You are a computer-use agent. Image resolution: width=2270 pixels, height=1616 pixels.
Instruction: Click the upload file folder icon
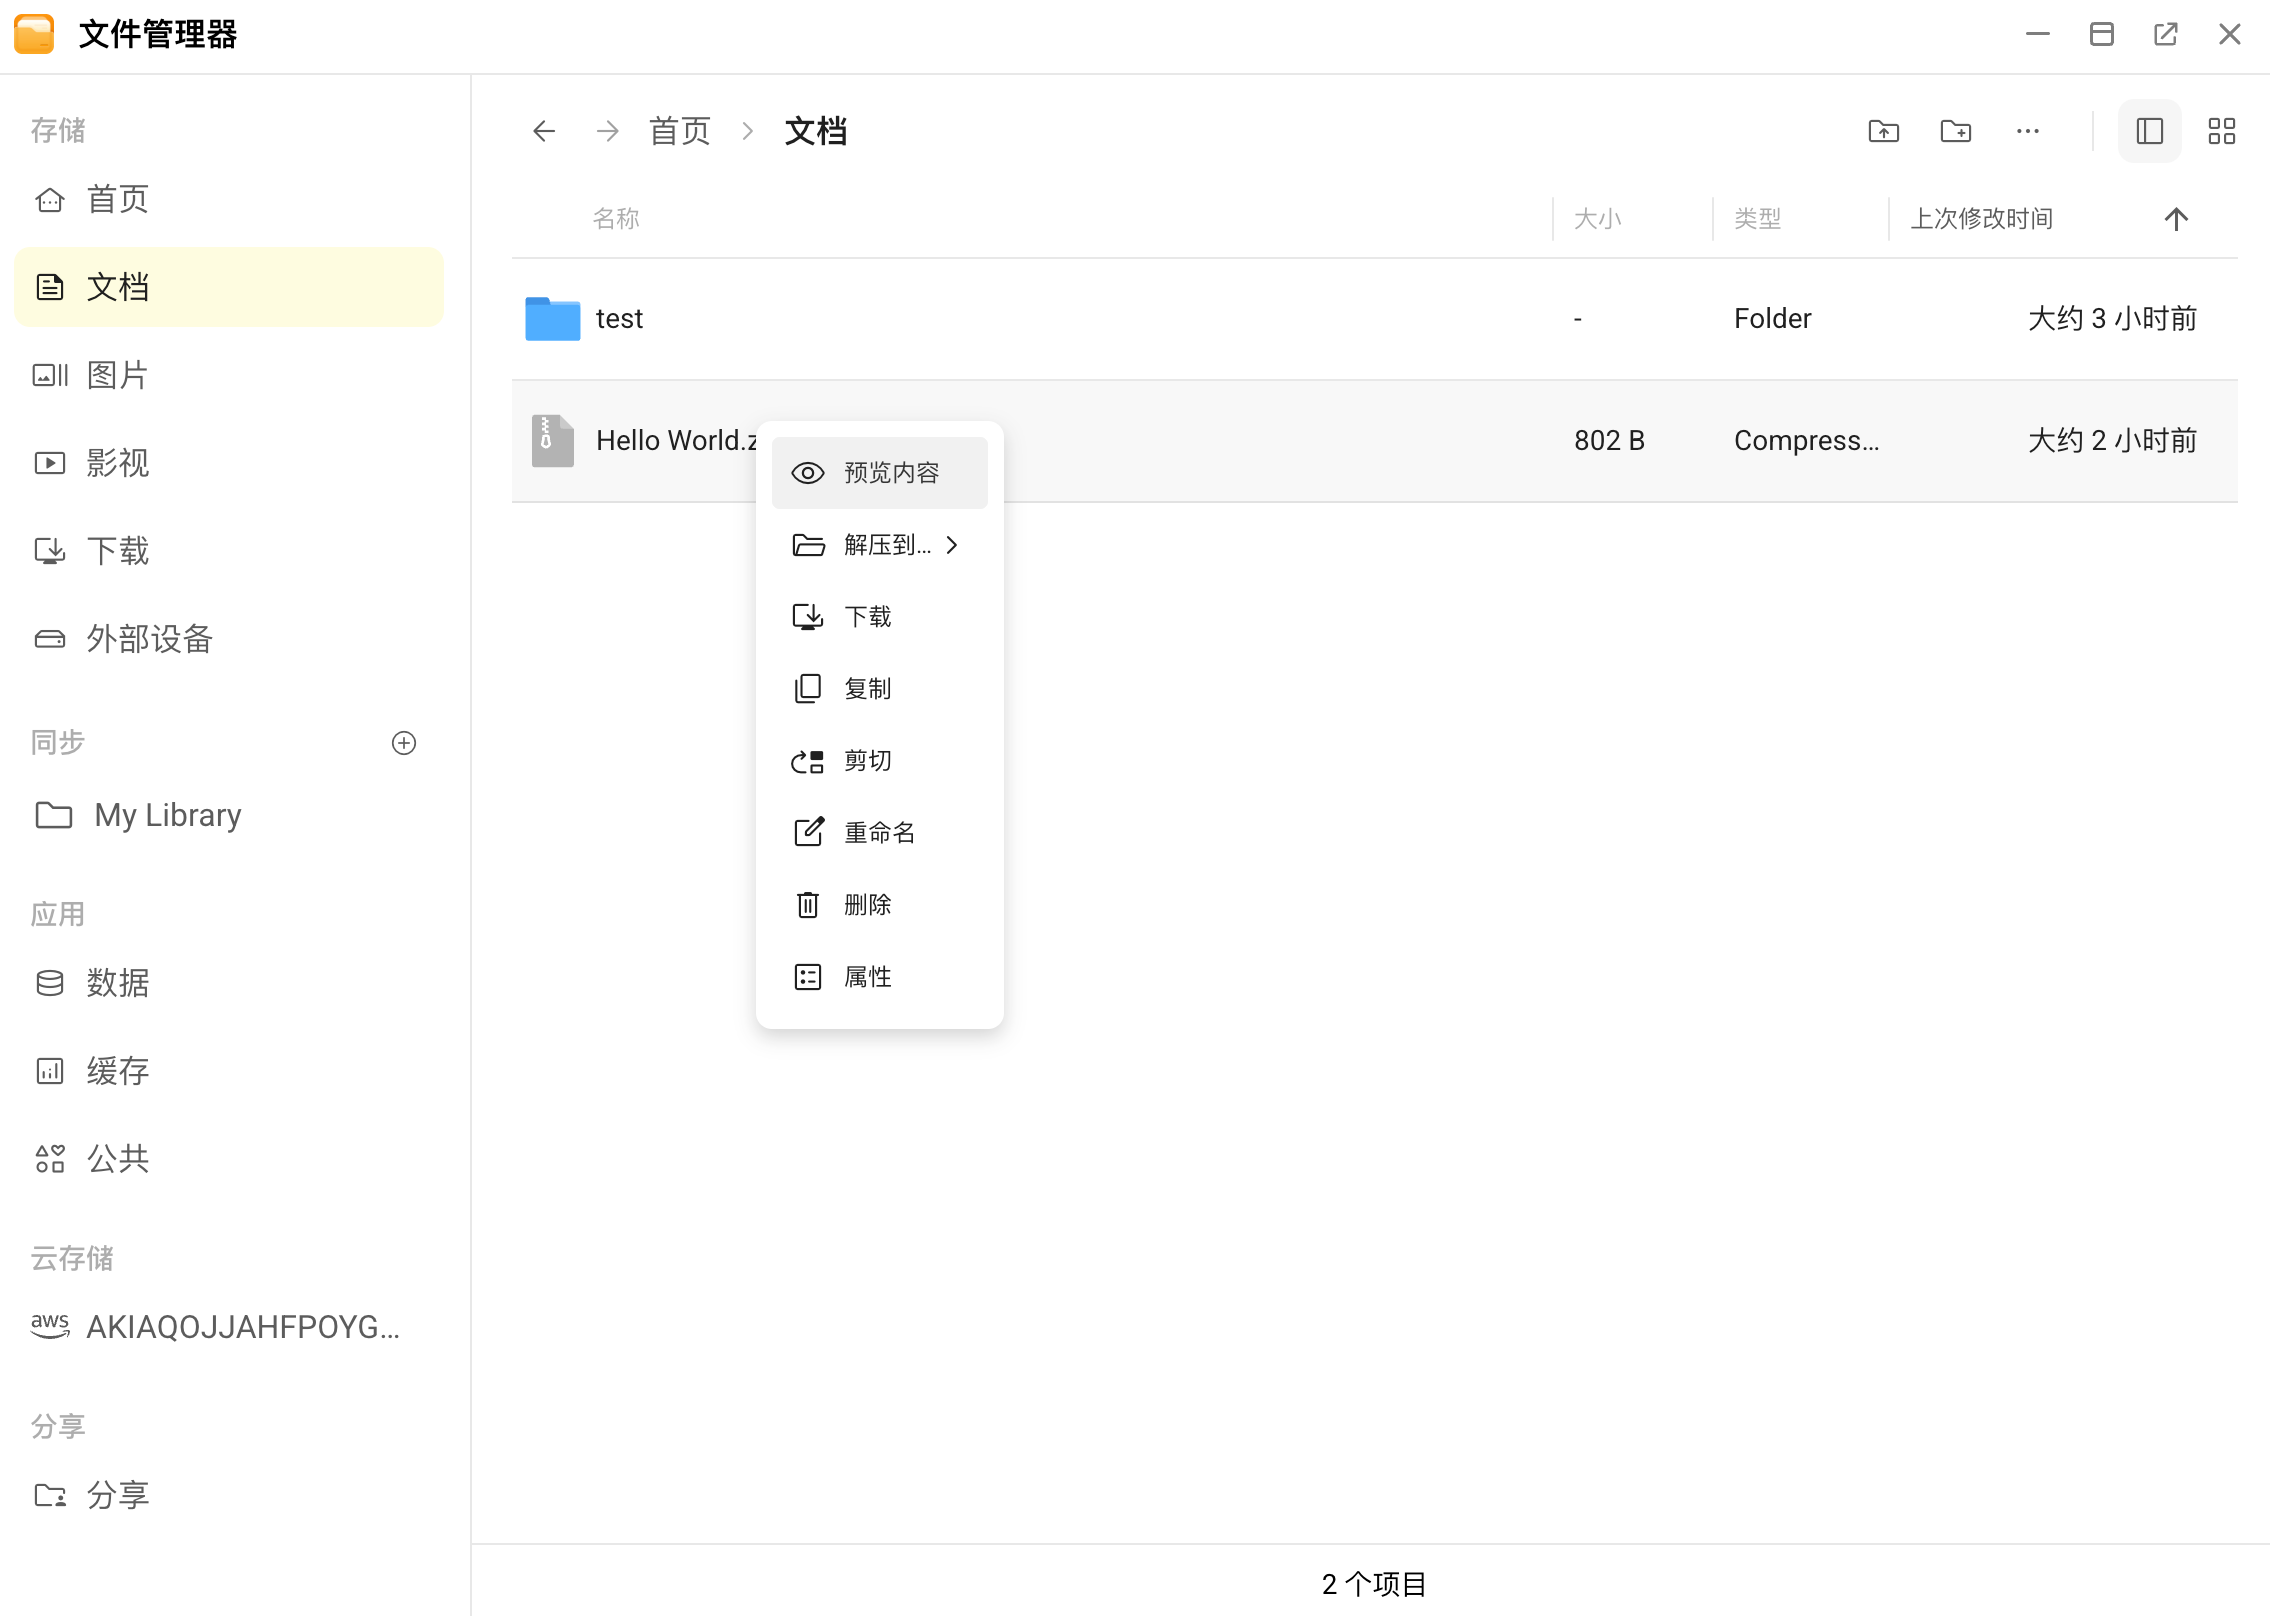[x=1884, y=131]
